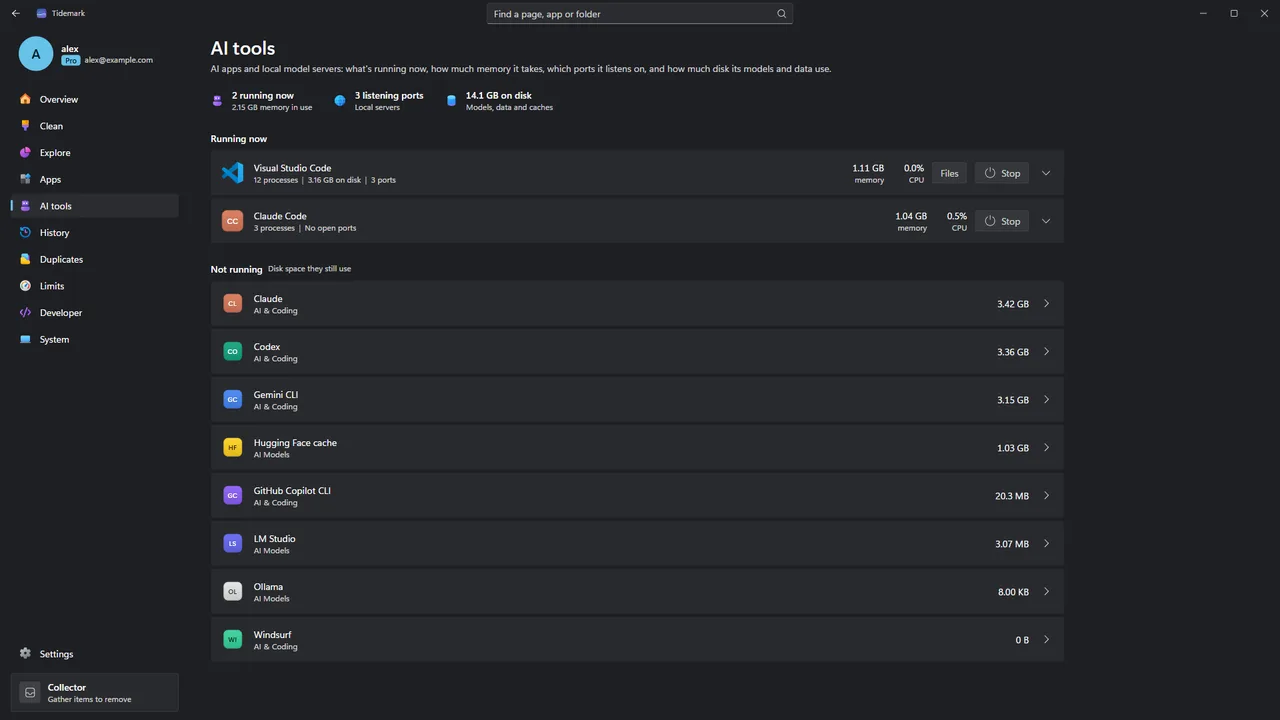The image size is (1280, 720).
Task: Focus the Find a page search box
Action: click(x=640, y=14)
